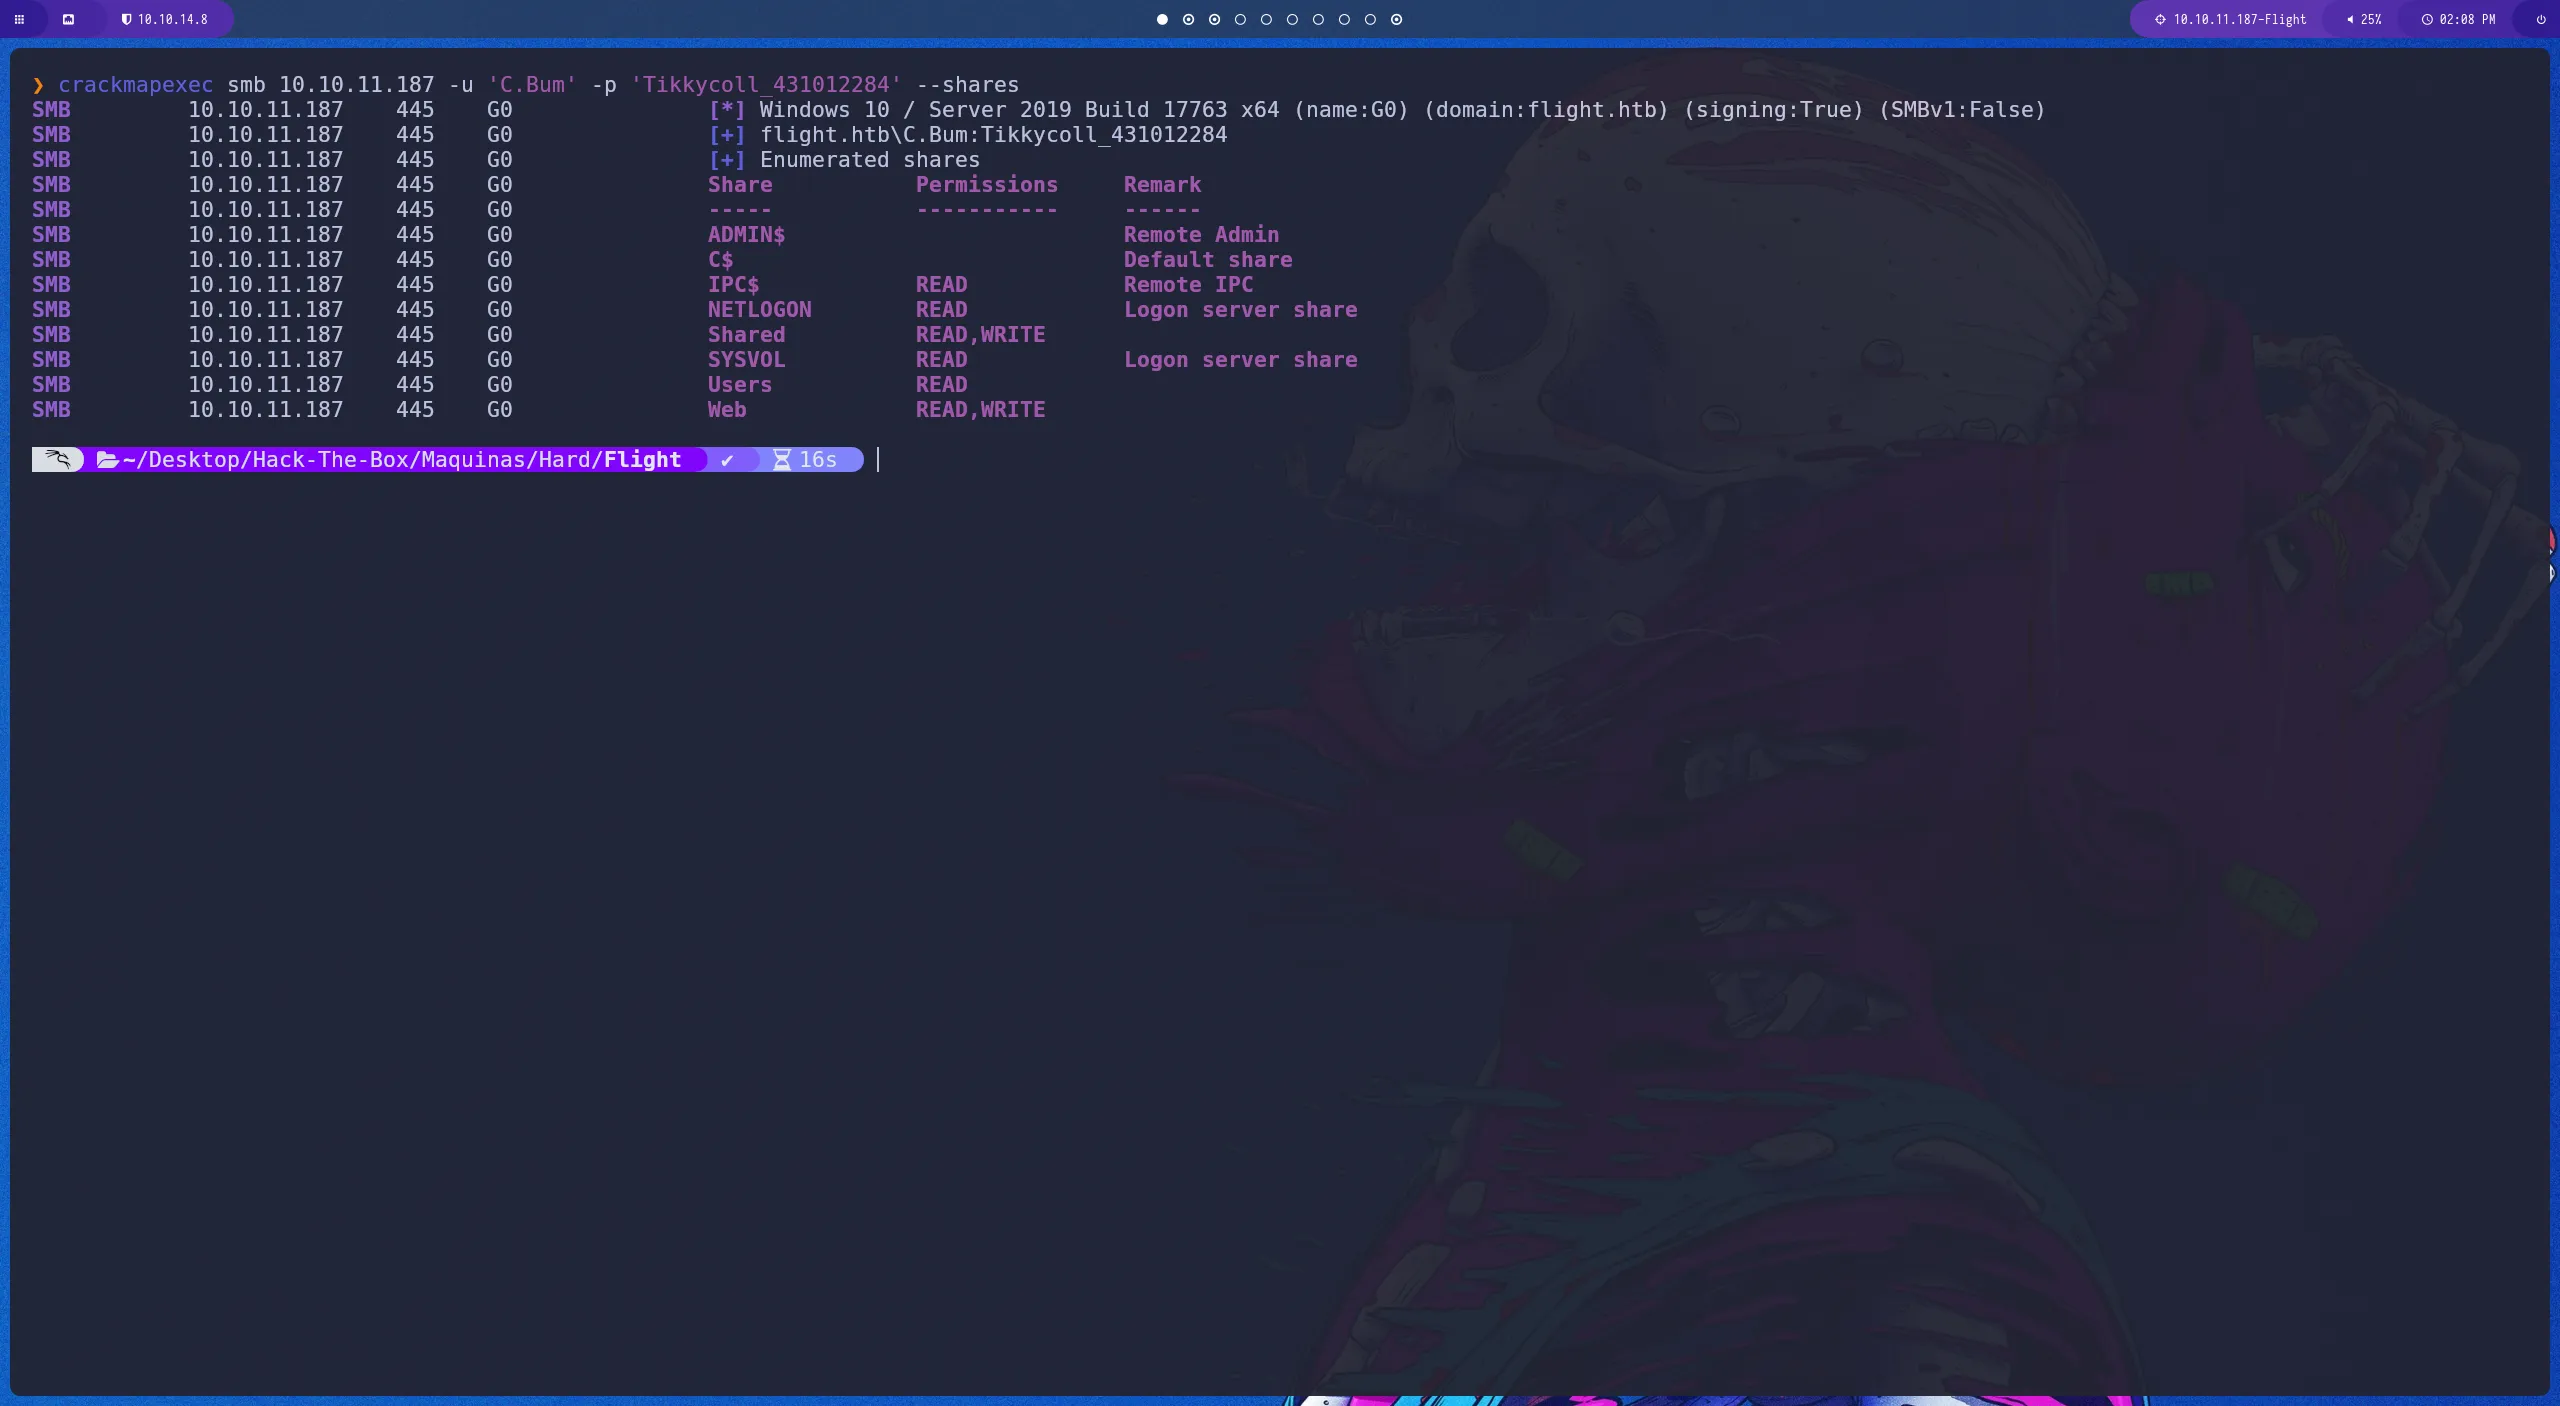Activate the first filled workspace dot
This screenshot has width=2560, height=1406.
click(1161, 19)
